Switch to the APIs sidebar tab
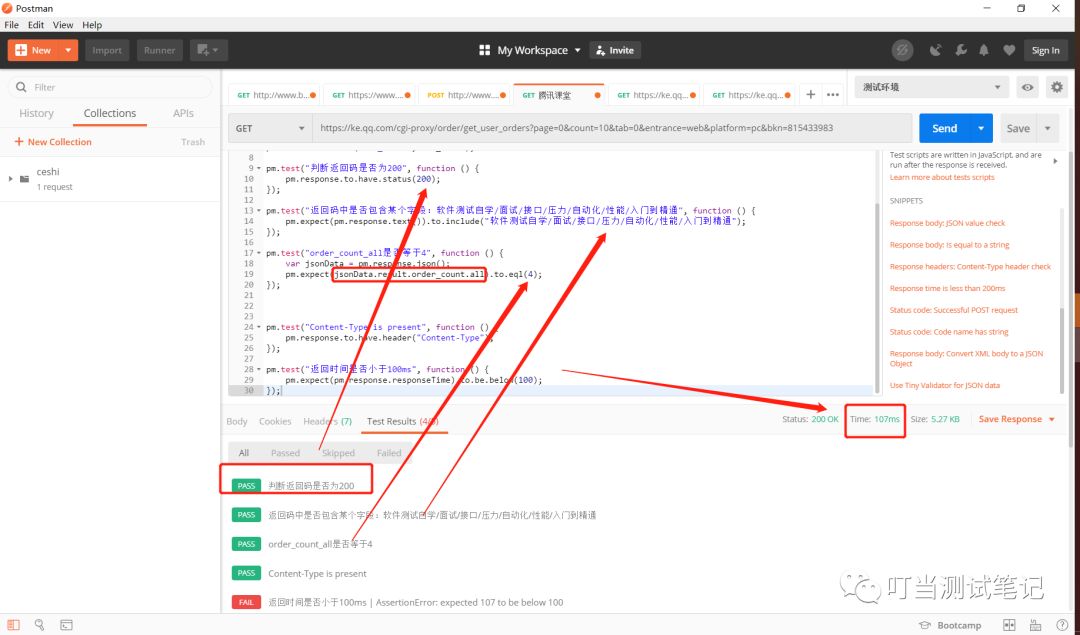1080x635 pixels. click(183, 113)
